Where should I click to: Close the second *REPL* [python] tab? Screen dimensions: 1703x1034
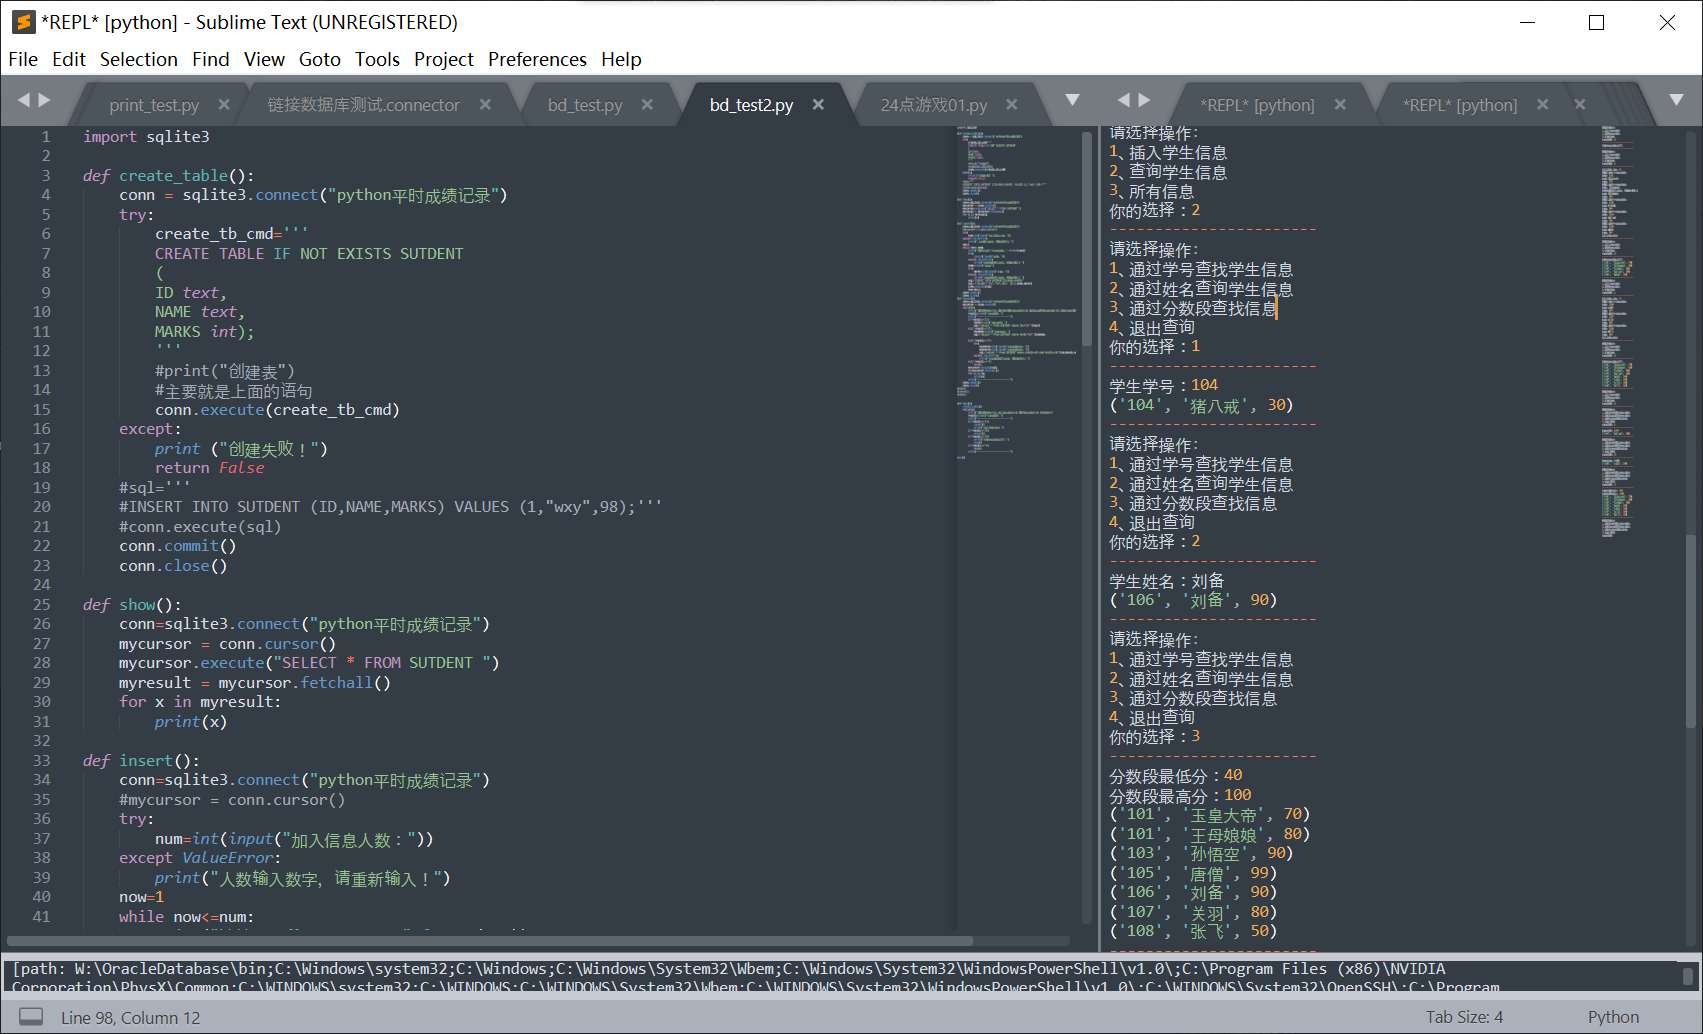pyautogui.click(x=1543, y=103)
